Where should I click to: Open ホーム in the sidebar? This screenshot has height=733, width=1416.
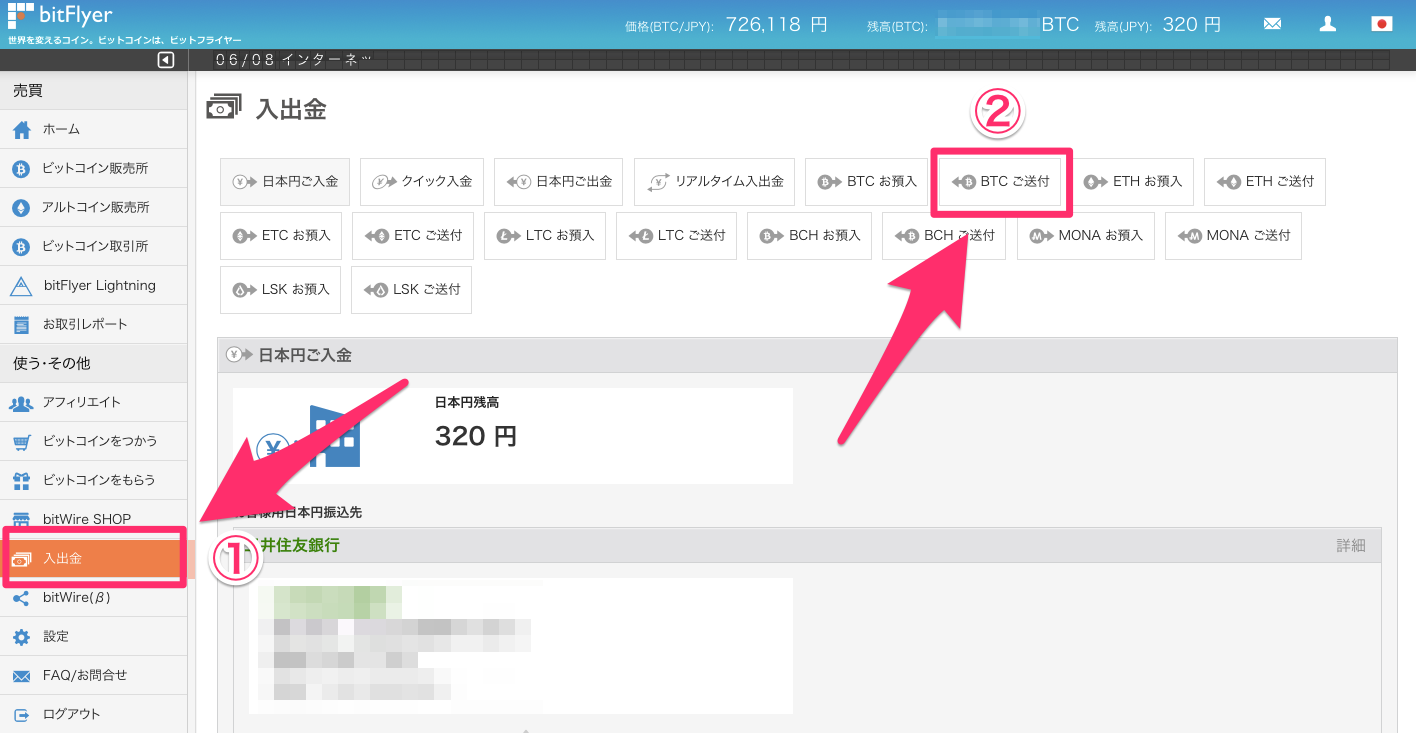[x=61, y=129]
